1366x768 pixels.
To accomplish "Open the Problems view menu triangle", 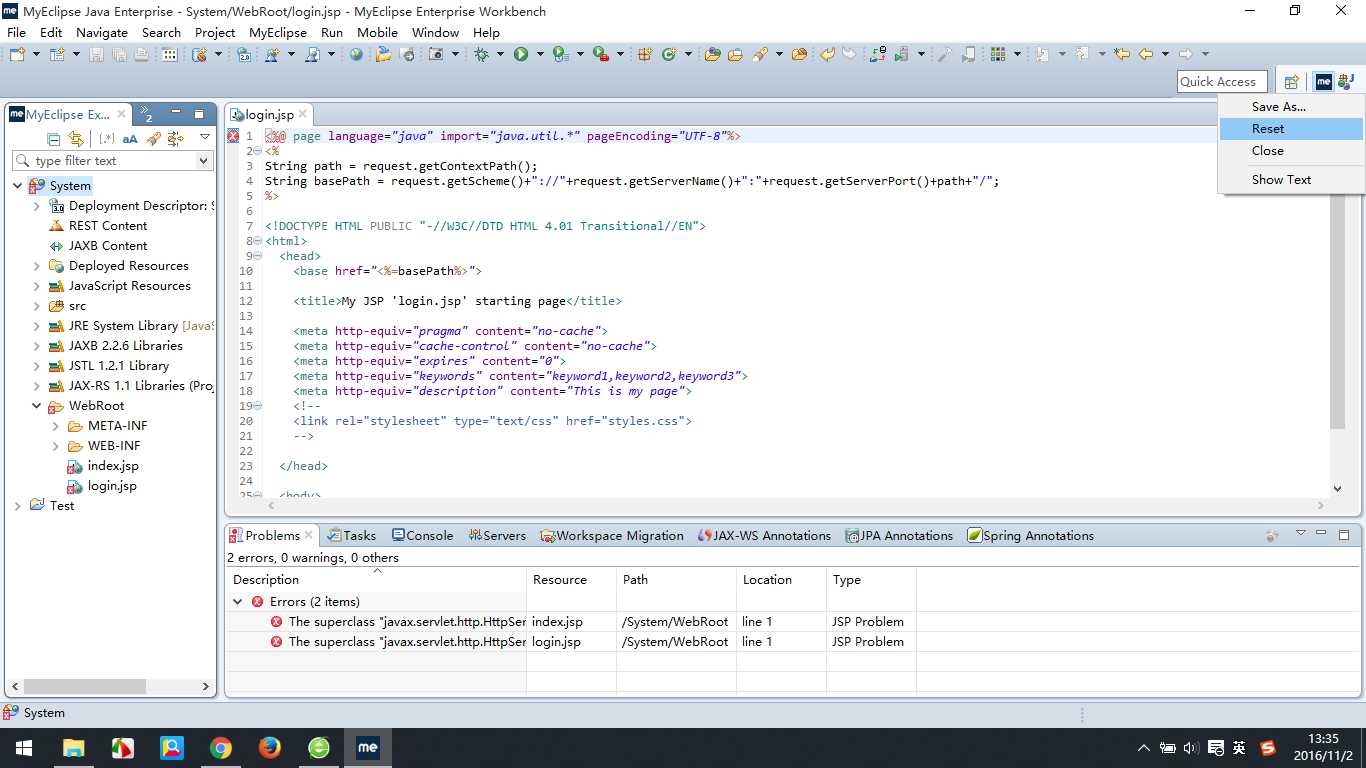I will pos(1301,534).
